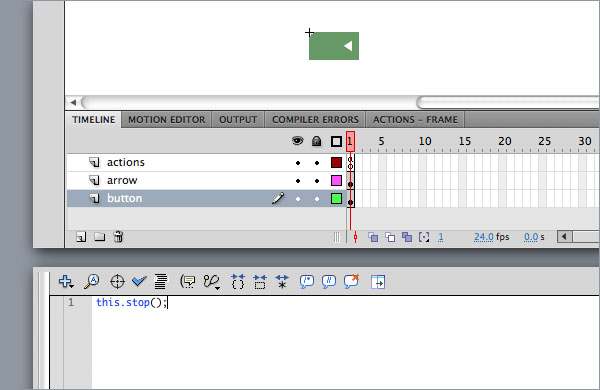The height and width of the screenshot is (390, 600).
Task: Click the green button layer outline swatch
Action: point(336,198)
